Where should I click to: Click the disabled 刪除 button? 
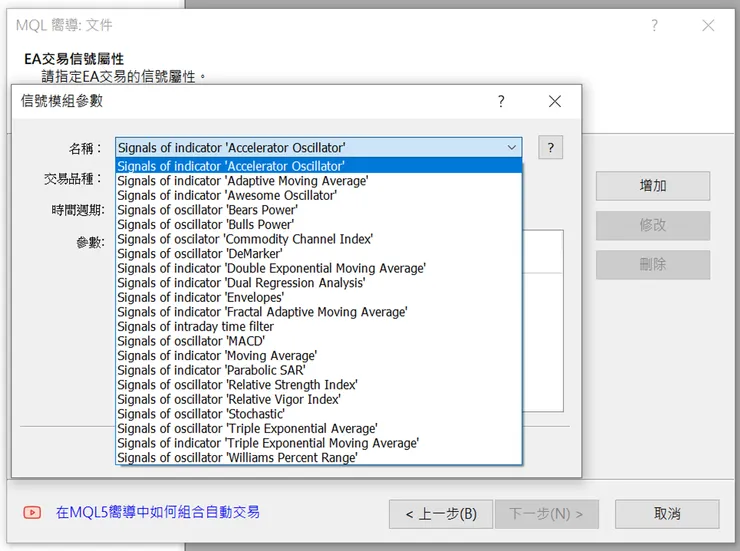pyautogui.click(x=653, y=264)
